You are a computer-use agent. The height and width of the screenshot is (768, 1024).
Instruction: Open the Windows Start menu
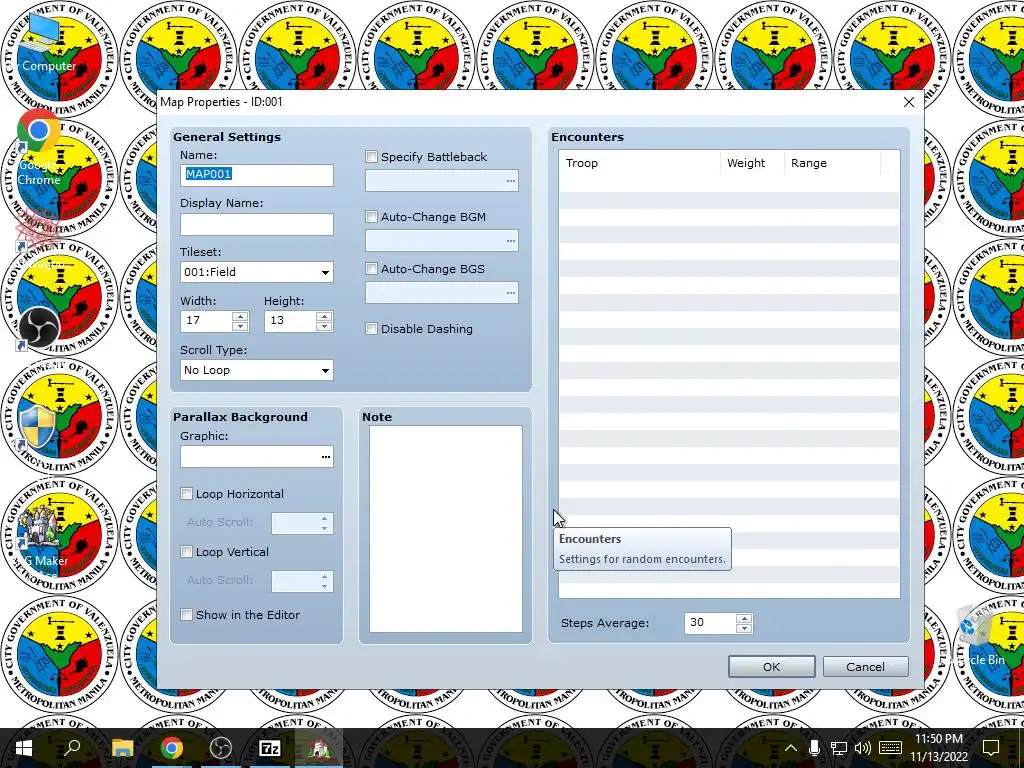click(24, 748)
